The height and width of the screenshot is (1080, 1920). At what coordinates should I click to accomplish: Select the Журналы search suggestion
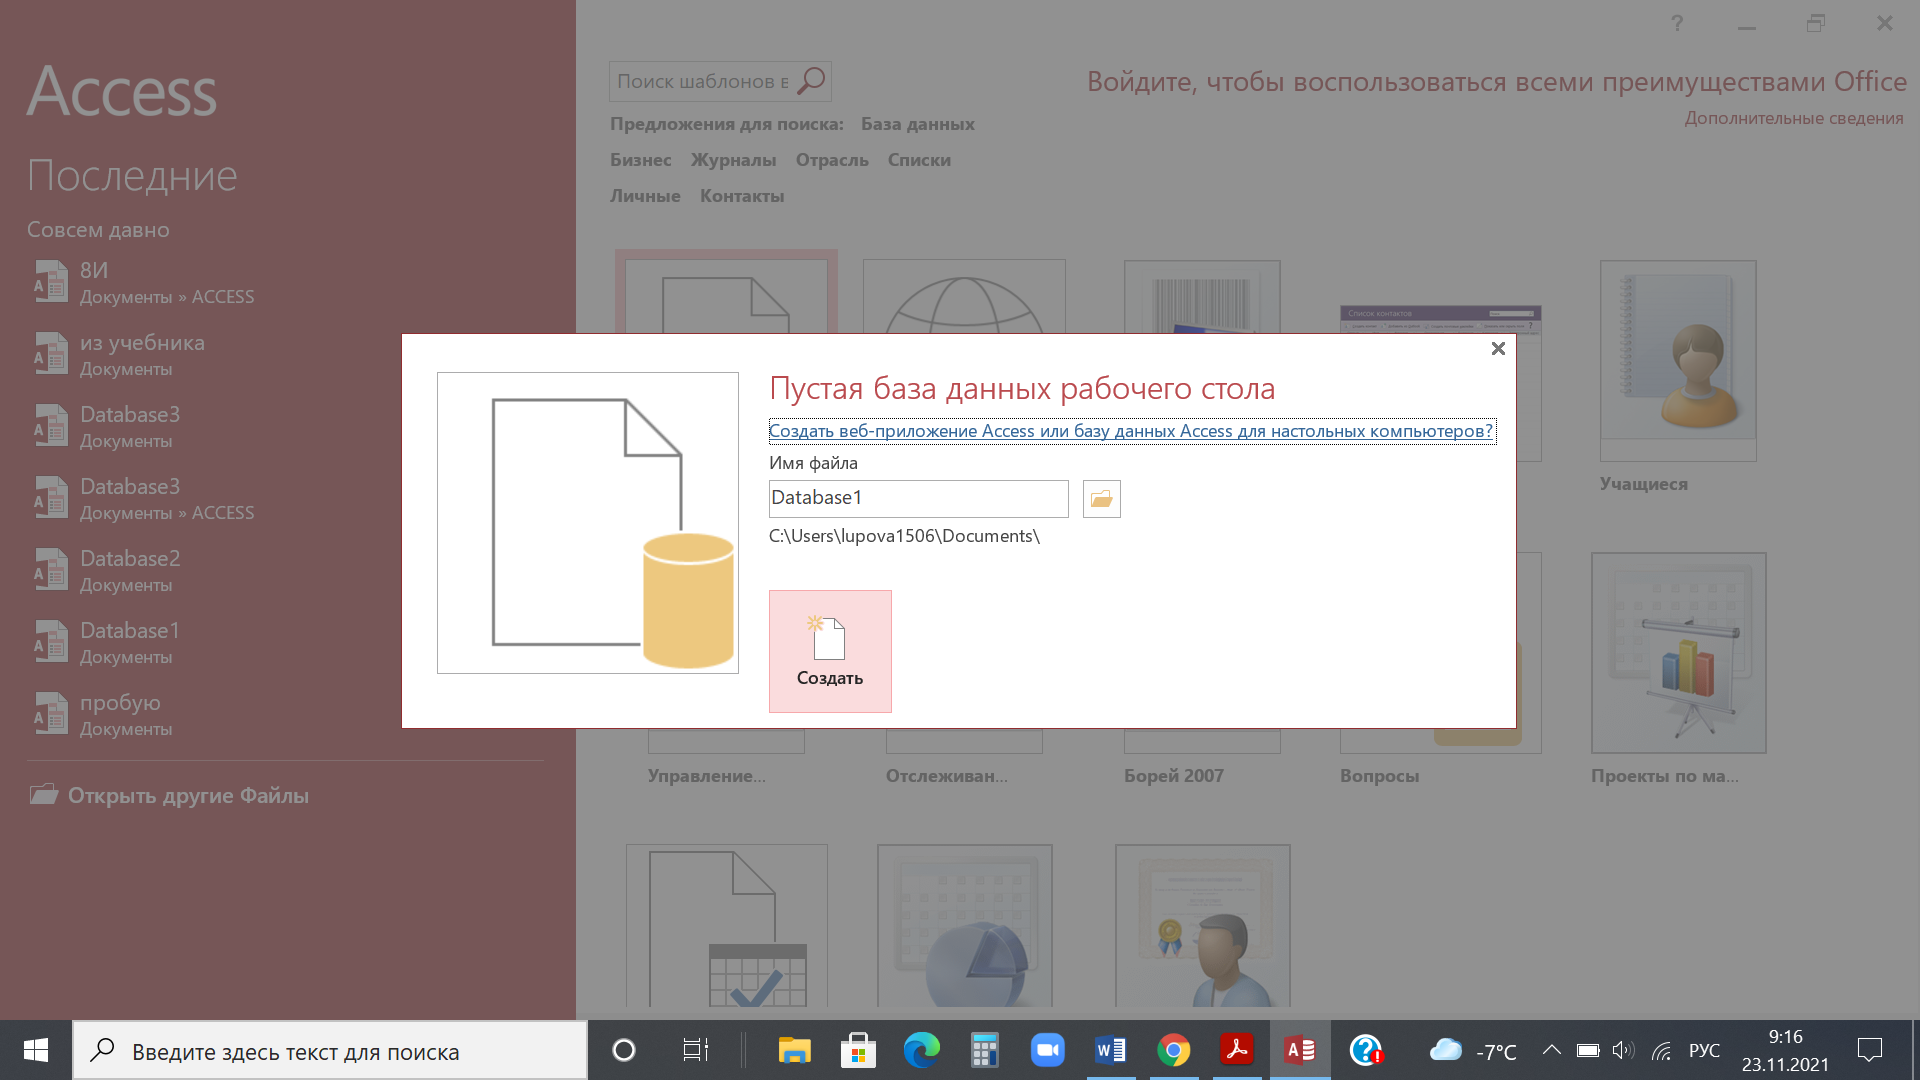pos(733,160)
